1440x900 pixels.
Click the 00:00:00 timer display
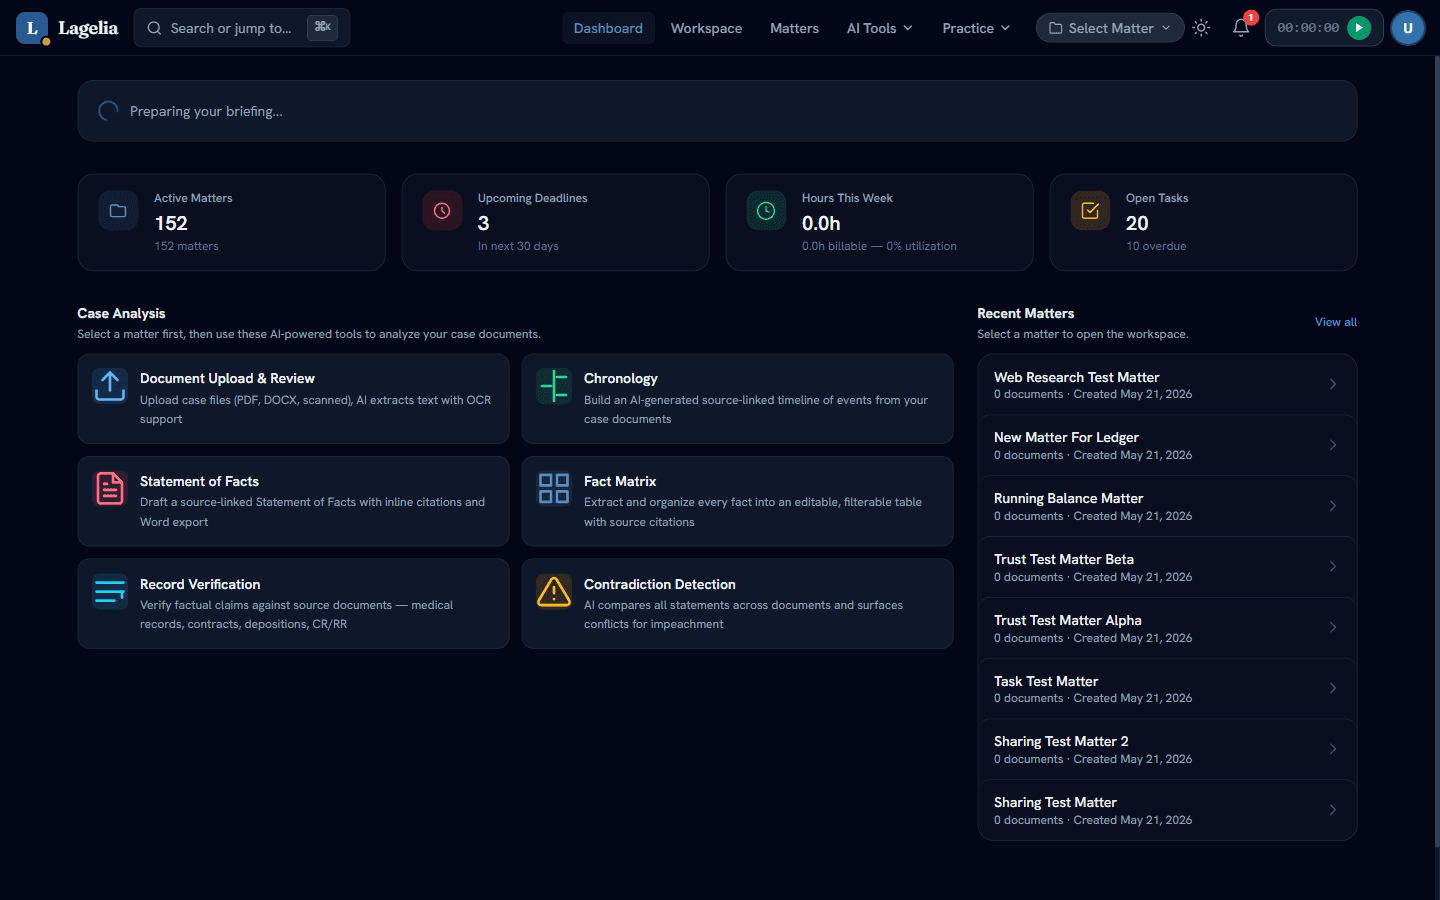(x=1307, y=28)
